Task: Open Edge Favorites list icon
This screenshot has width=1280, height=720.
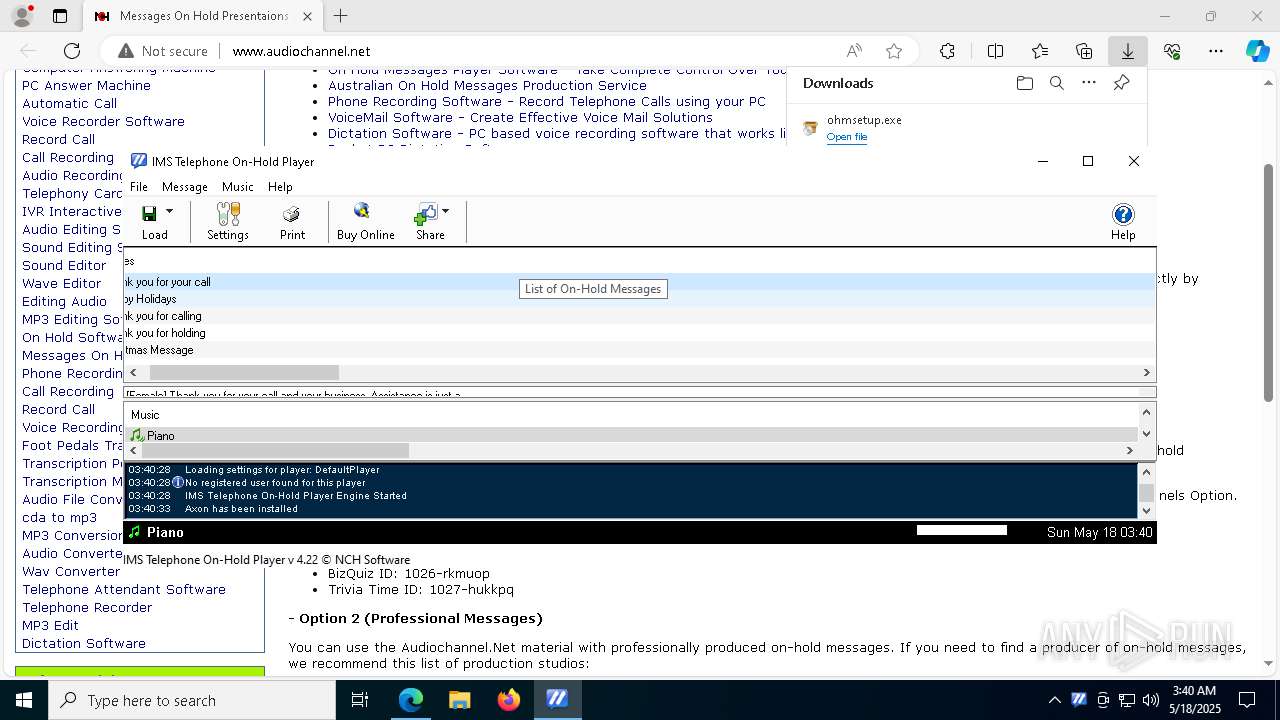Action: pos(1040,51)
